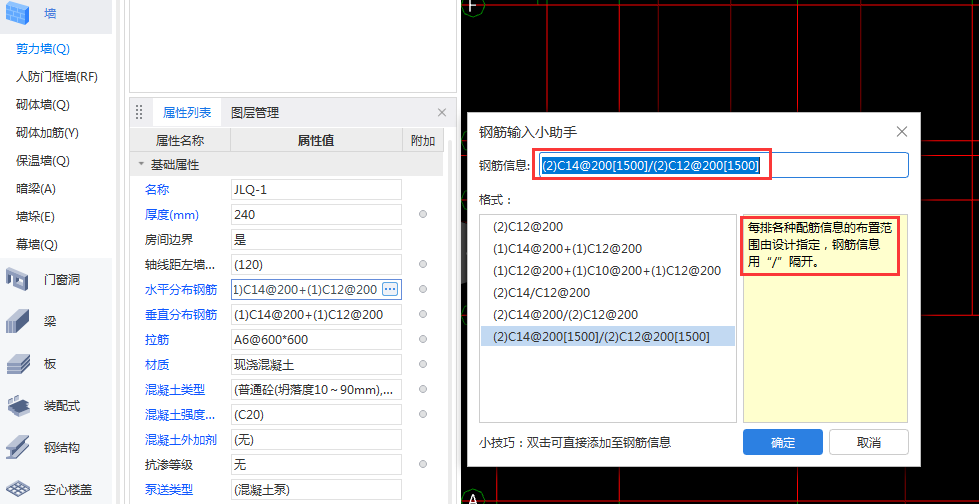This screenshot has height=504, width=979.
Task: Select format (1)C12@200+(1)C10@200+(1)C12@200
Action: point(608,270)
